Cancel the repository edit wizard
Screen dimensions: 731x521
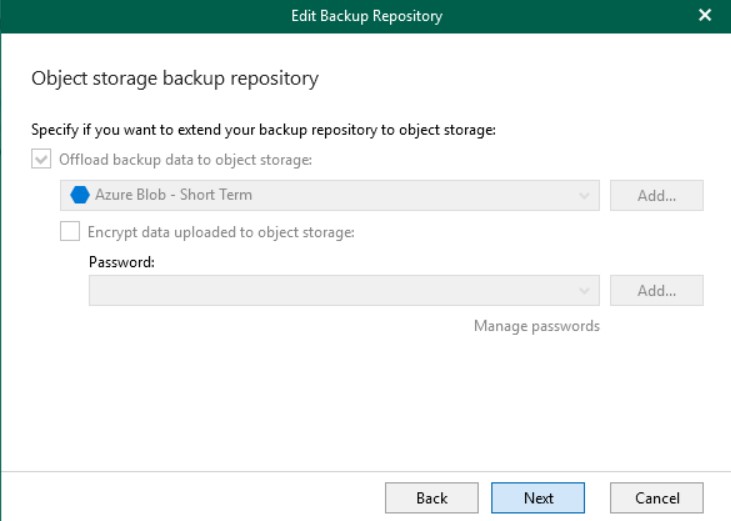656,498
